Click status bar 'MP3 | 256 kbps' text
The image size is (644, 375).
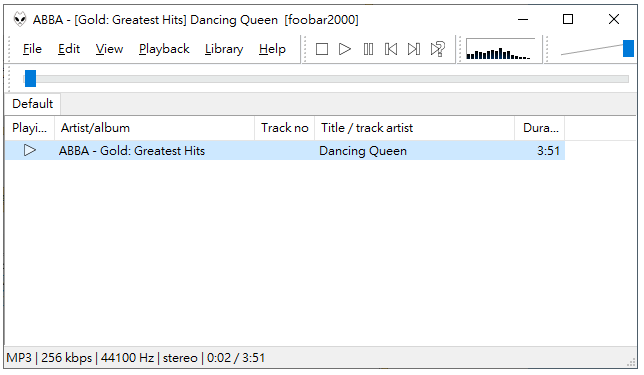(x=49, y=358)
